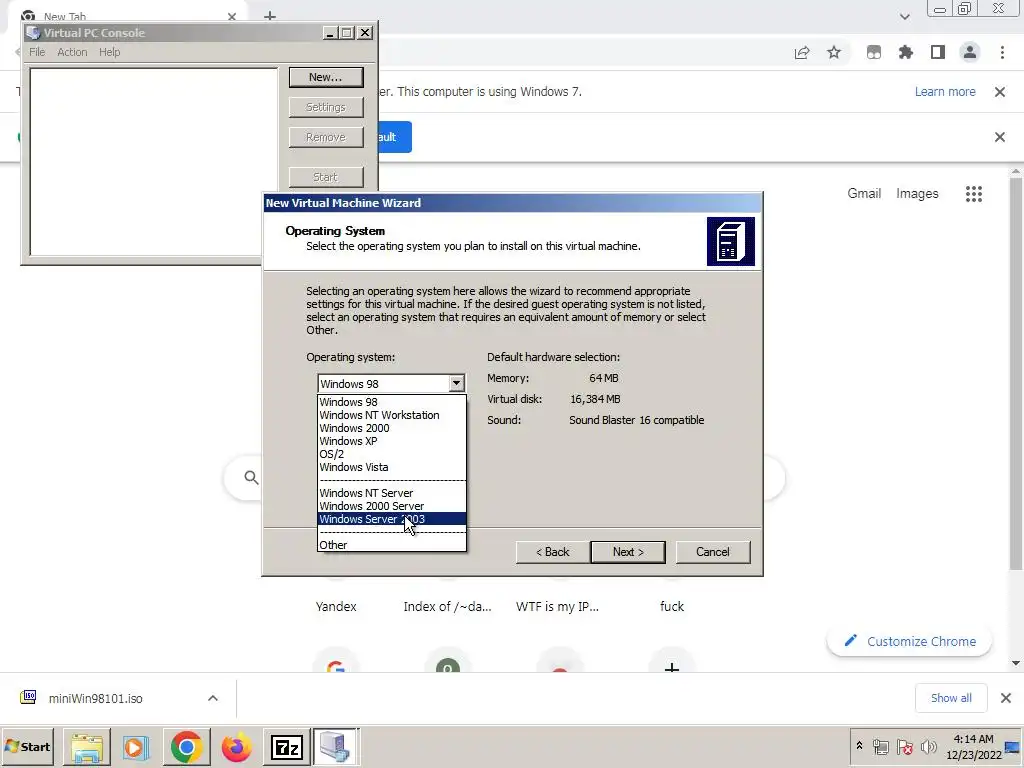Open miniWin98101.iso download item
This screenshot has width=1024, height=768.
(x=95, y=699)
